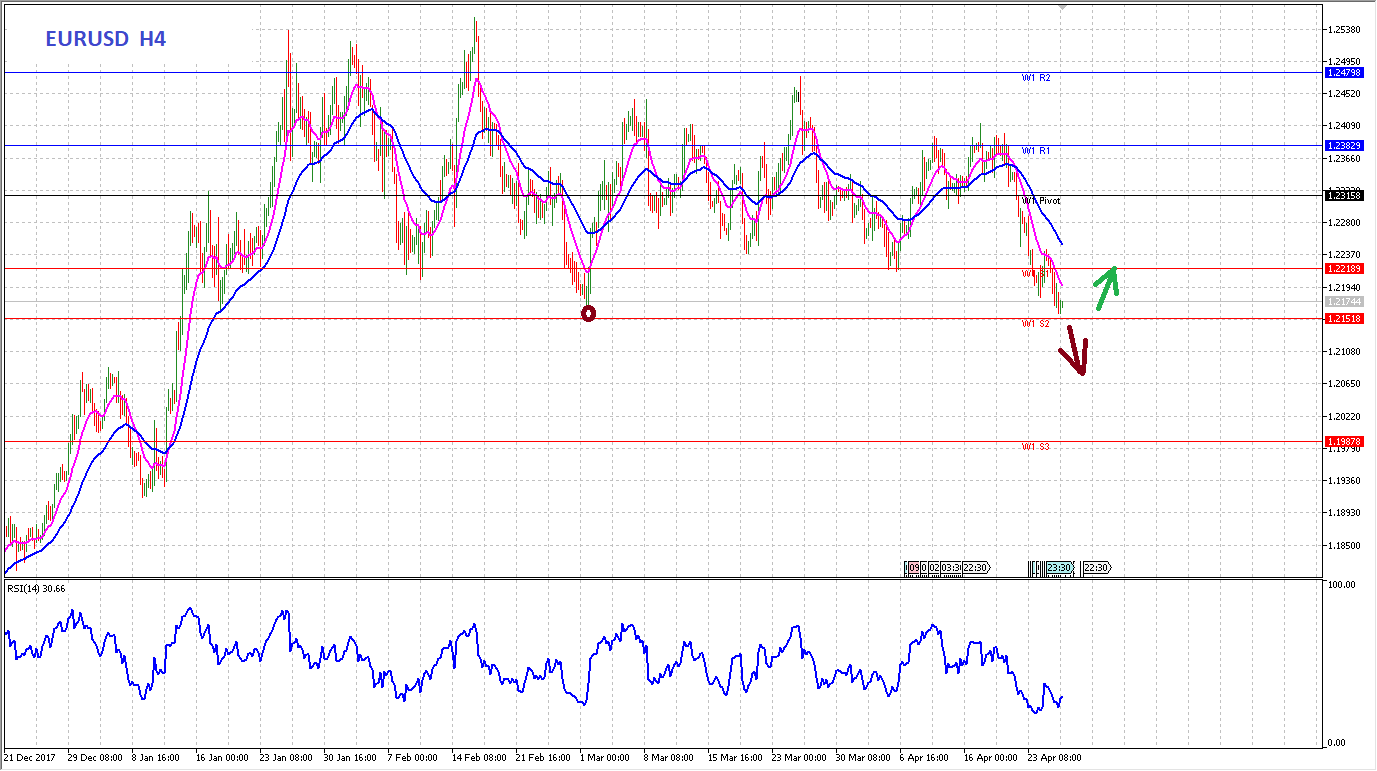
Task: Click the 23 Mar 00:00 date label
Action: click(800, 759)
